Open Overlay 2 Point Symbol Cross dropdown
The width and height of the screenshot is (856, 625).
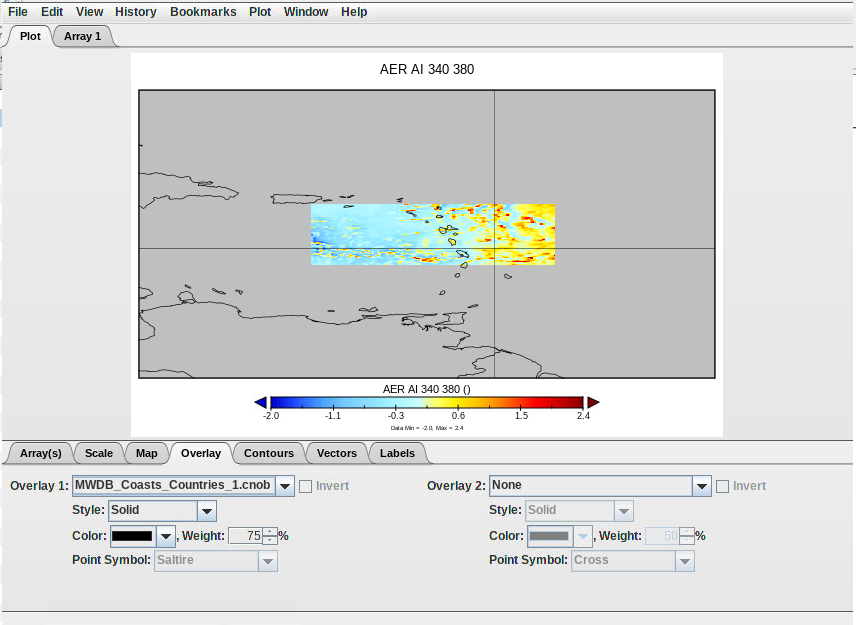tap(633, 561)
